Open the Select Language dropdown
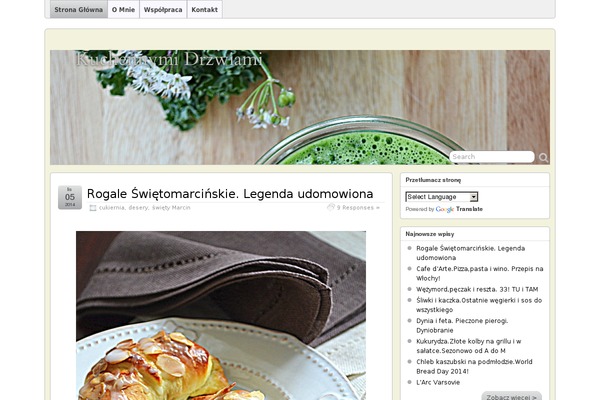This screenshot has height=400, width=600. pos(442,197)
